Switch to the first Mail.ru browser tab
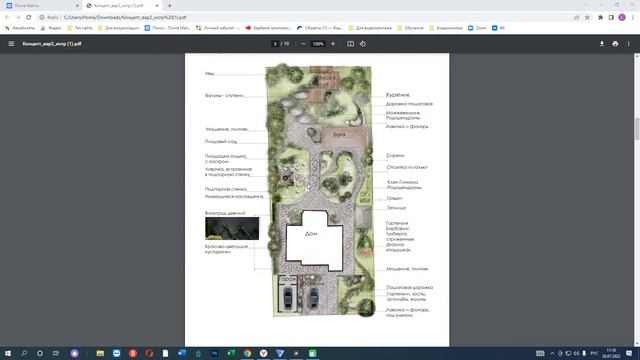The width and height of the screenshot is (640, 360). coord(41,6)
